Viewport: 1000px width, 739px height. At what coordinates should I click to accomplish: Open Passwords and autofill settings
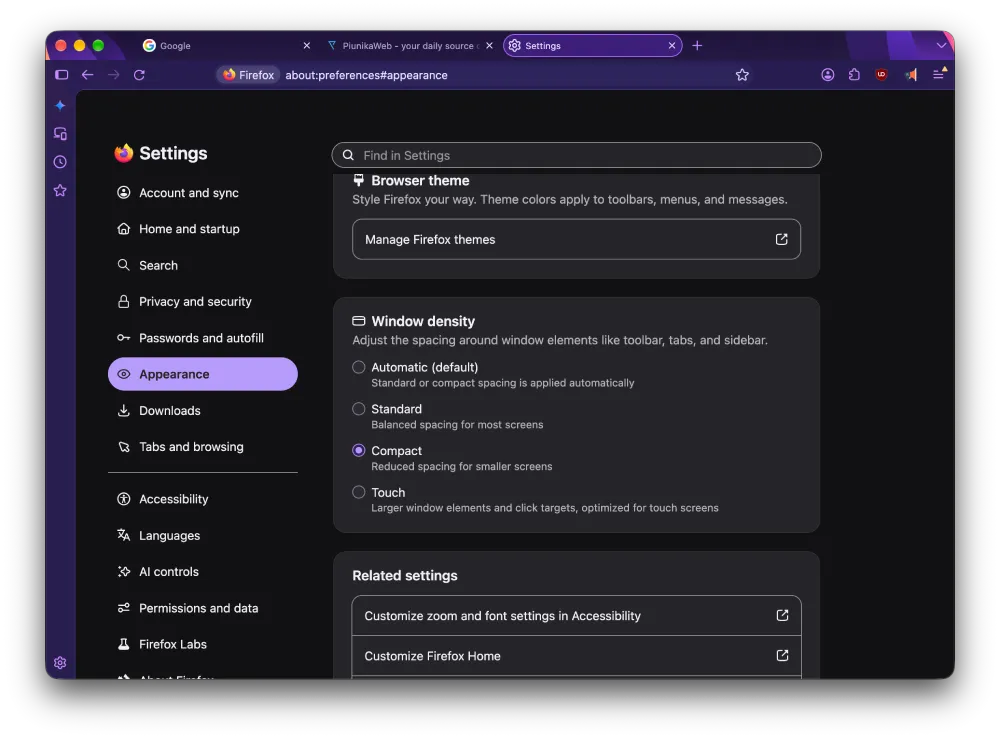(x=203, y=338)
